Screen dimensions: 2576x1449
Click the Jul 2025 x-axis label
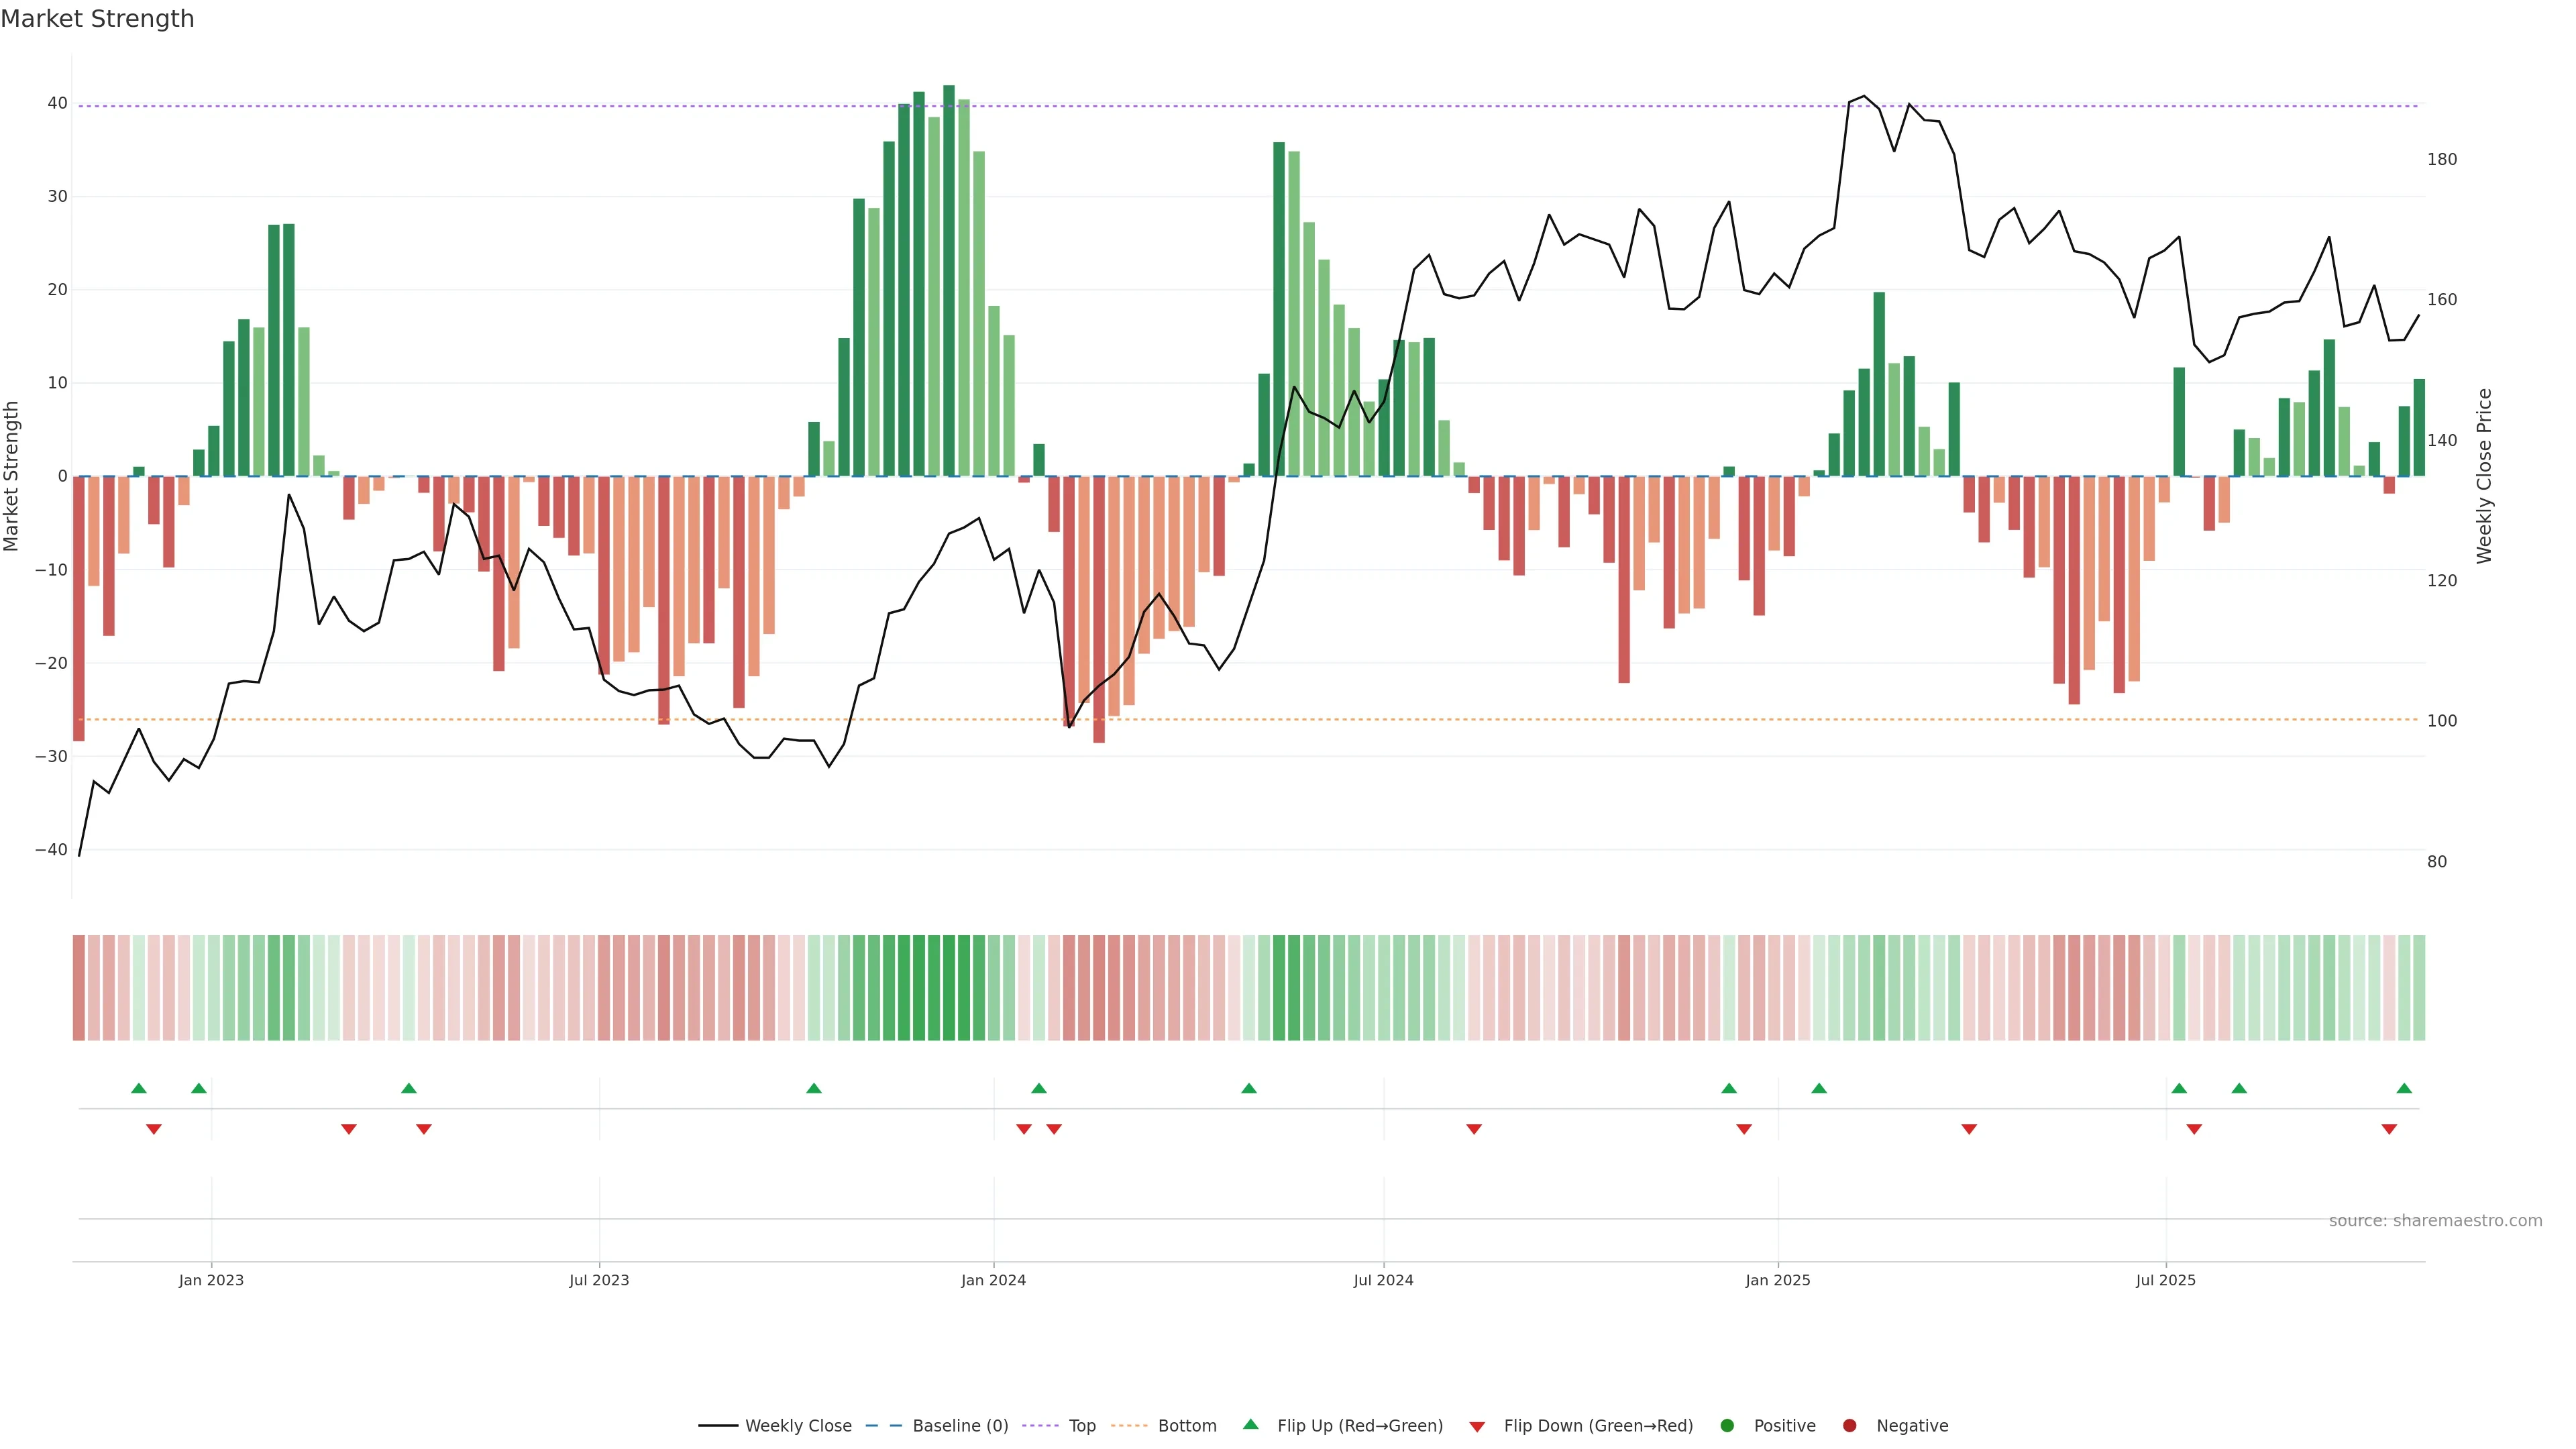(x=2165, y=1280)
